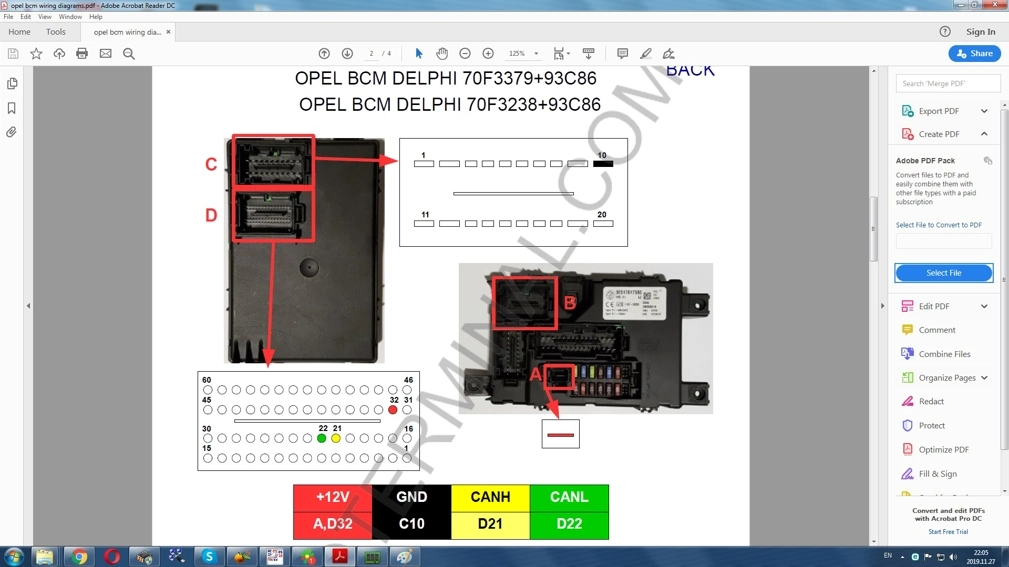This screenshot has width=1009, height=567.
Task: Open the Export PDF tool
Action: 938,111
